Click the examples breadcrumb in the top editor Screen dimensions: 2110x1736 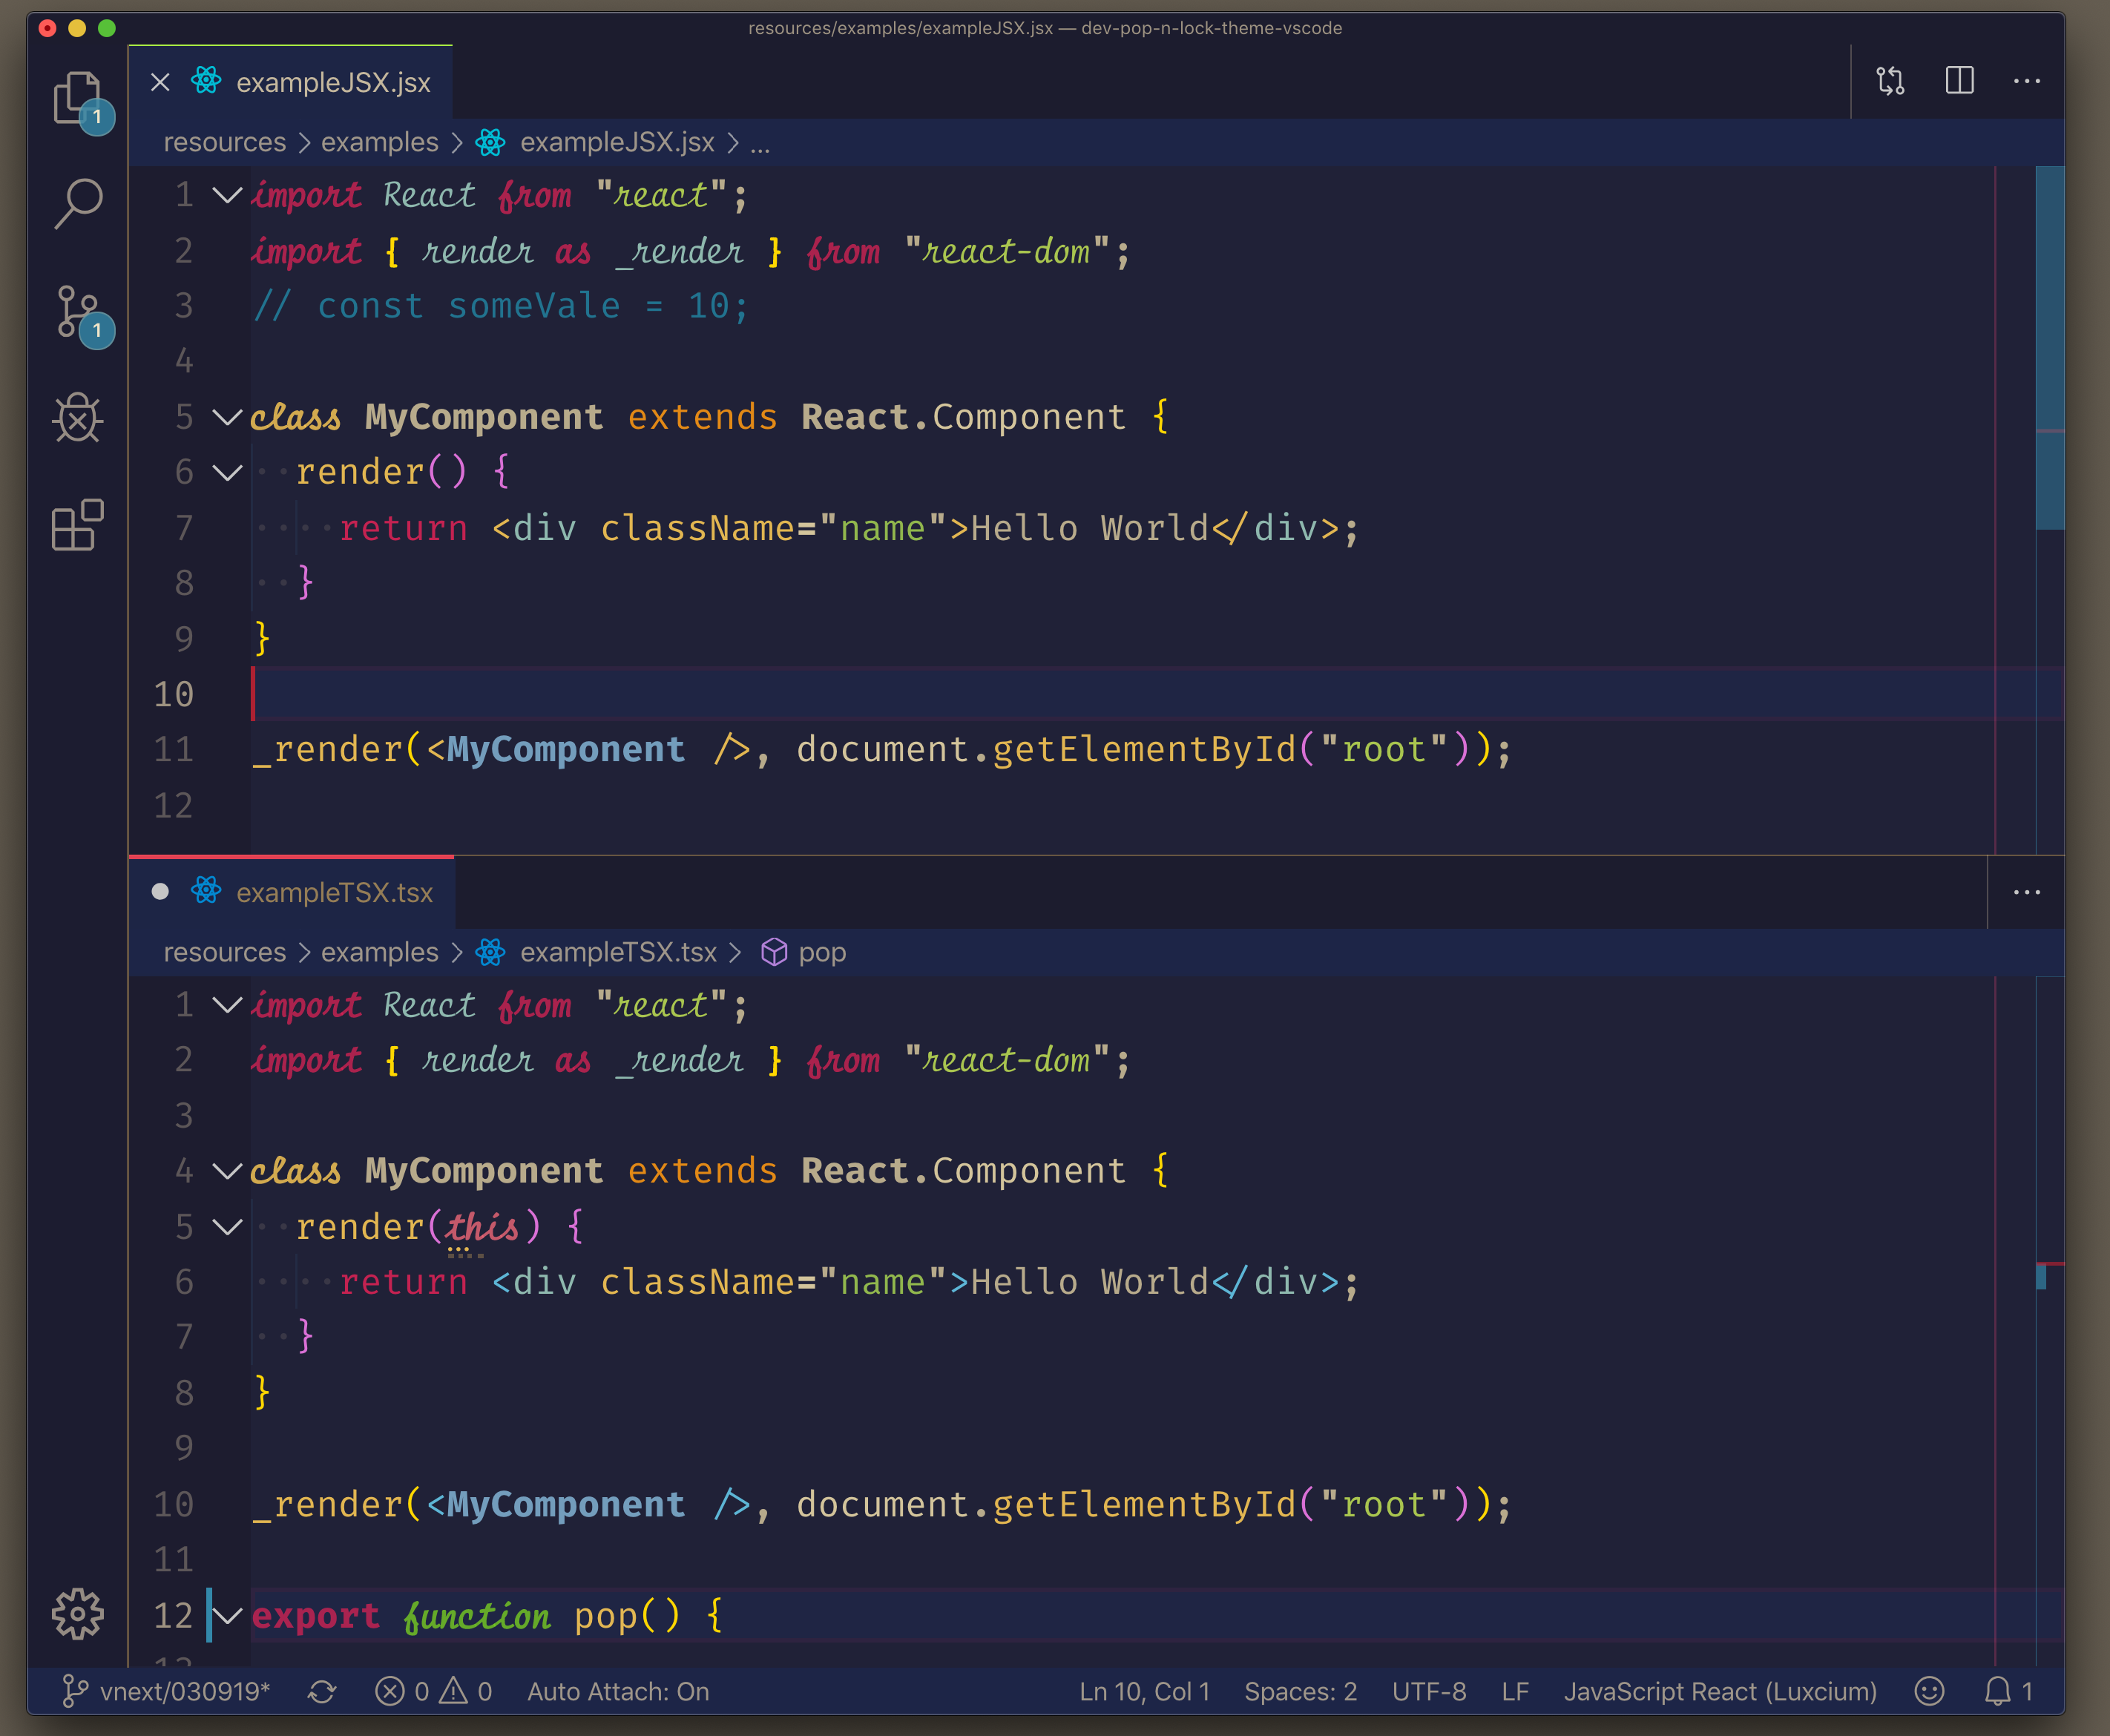tap(379, 142)
